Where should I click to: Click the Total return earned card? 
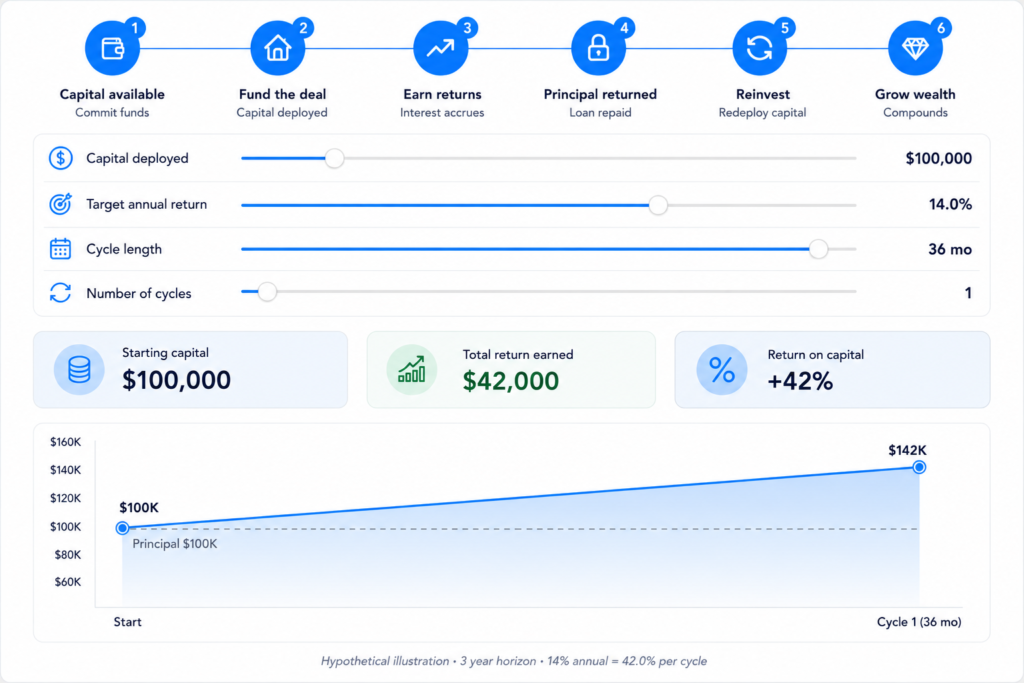pos(511,370)
